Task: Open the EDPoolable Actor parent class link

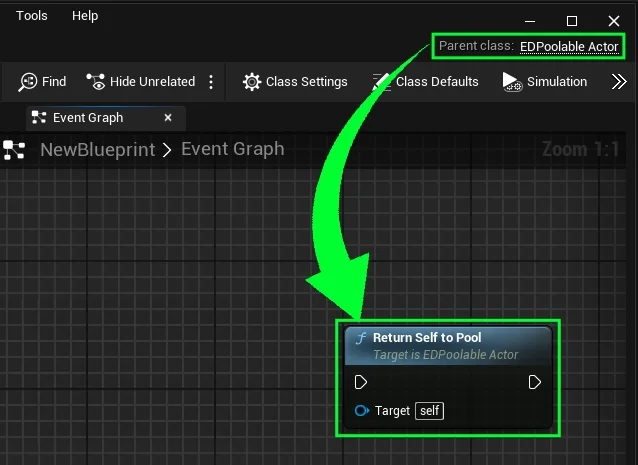Action: pyautogui.click(x=569, y=47)
